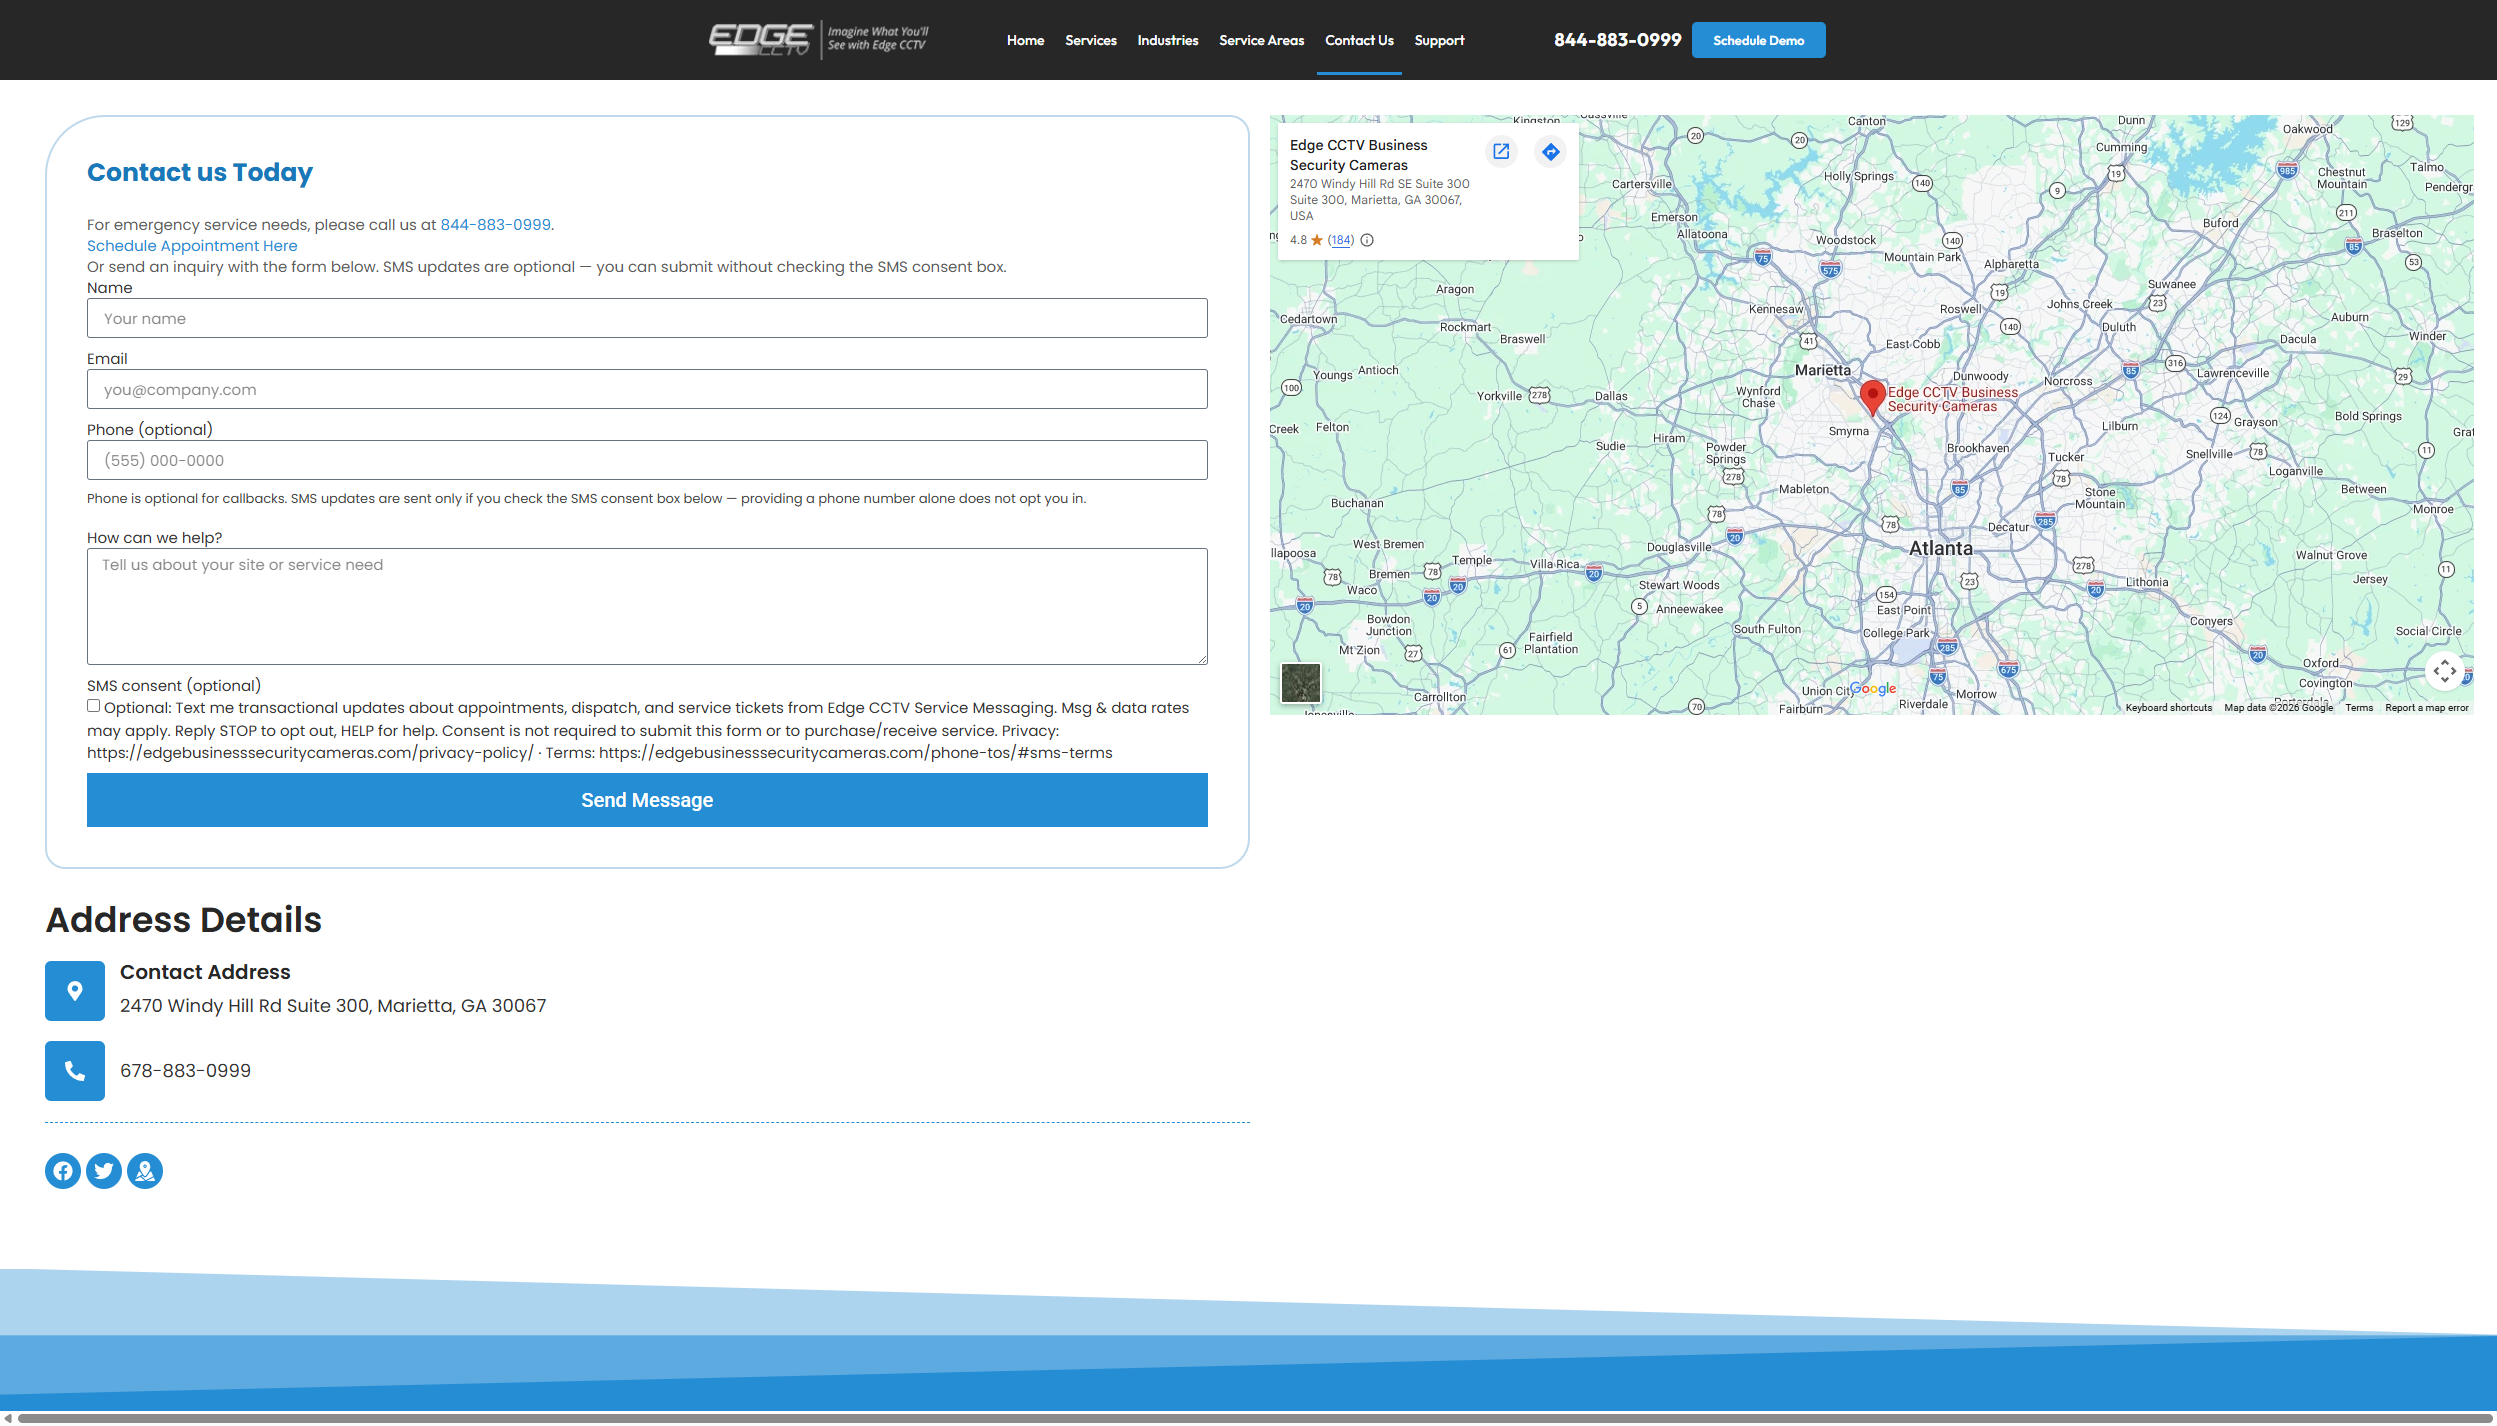
Task: Open the Support menu item
Action: 1439,40
